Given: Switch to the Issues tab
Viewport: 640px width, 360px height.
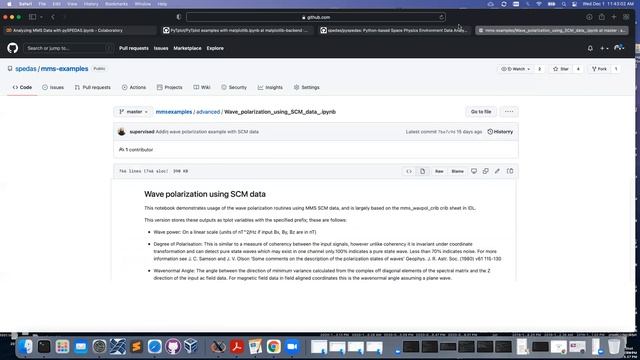Looking at the screenshot, I should 53,87.
